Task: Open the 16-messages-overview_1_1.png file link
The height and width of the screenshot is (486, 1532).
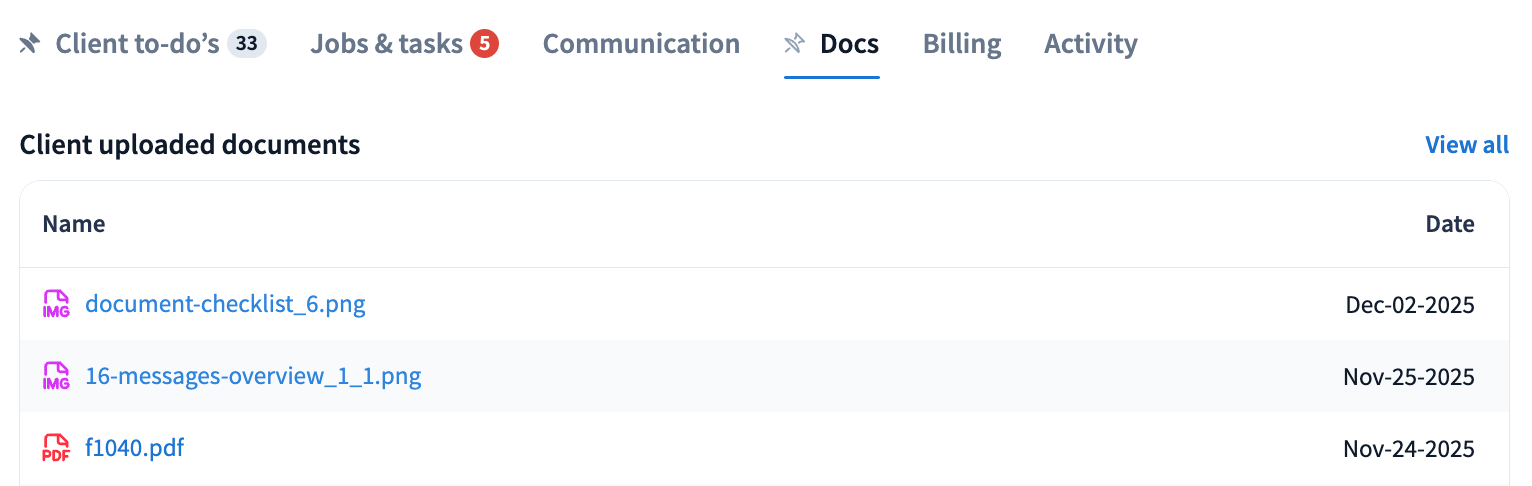Action: tap(253, 376)
